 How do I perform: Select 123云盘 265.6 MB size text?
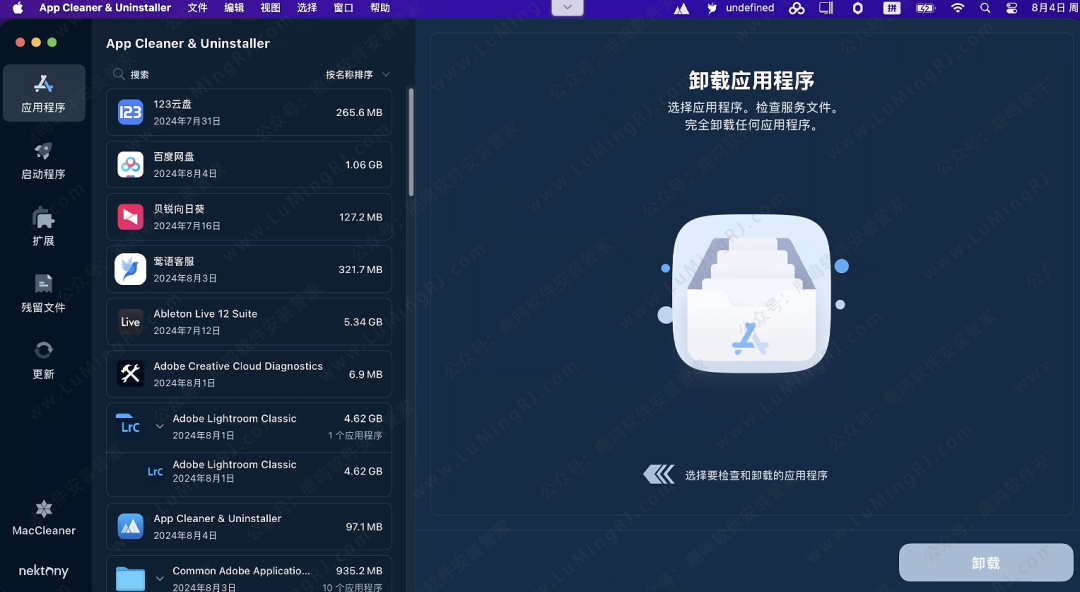359,112
